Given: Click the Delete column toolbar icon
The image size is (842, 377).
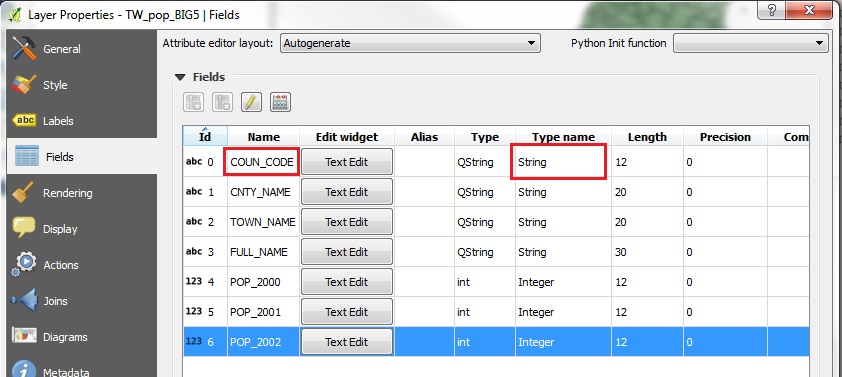Looking at the screenshot, I should pos(222,102).
